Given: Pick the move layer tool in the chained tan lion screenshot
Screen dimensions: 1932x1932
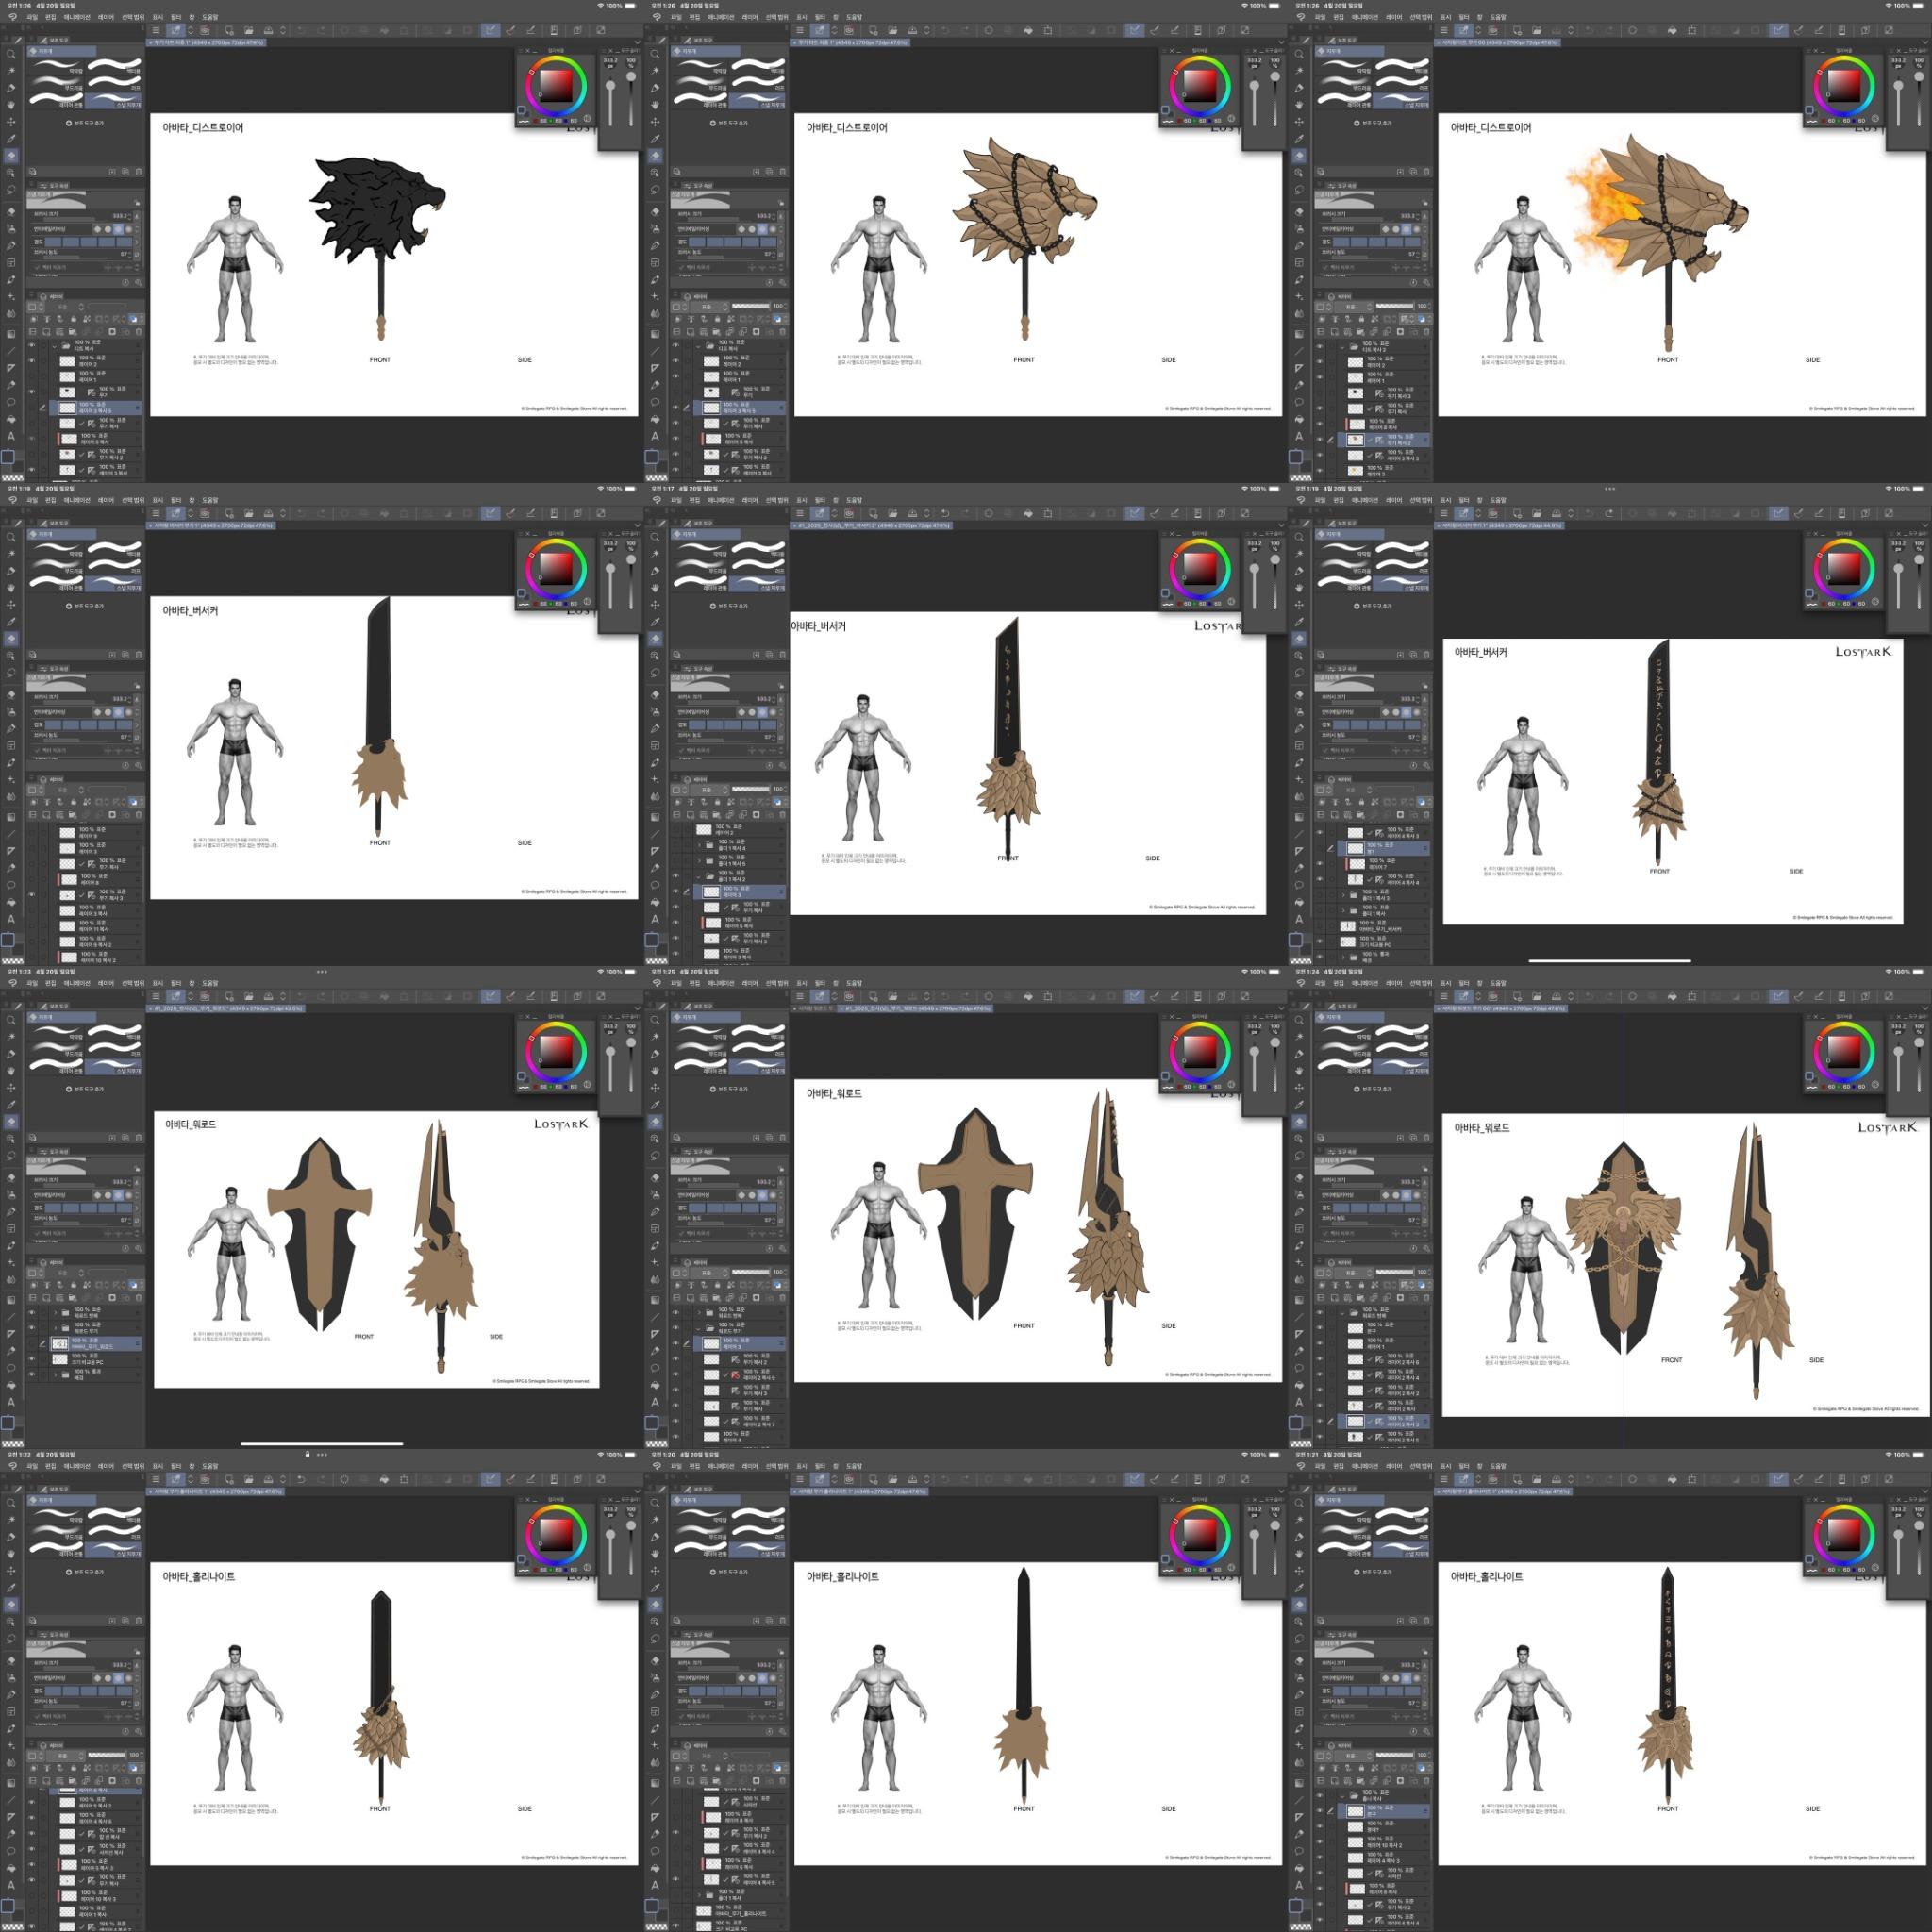Looking at the screenshot, I should pos(655,122).
